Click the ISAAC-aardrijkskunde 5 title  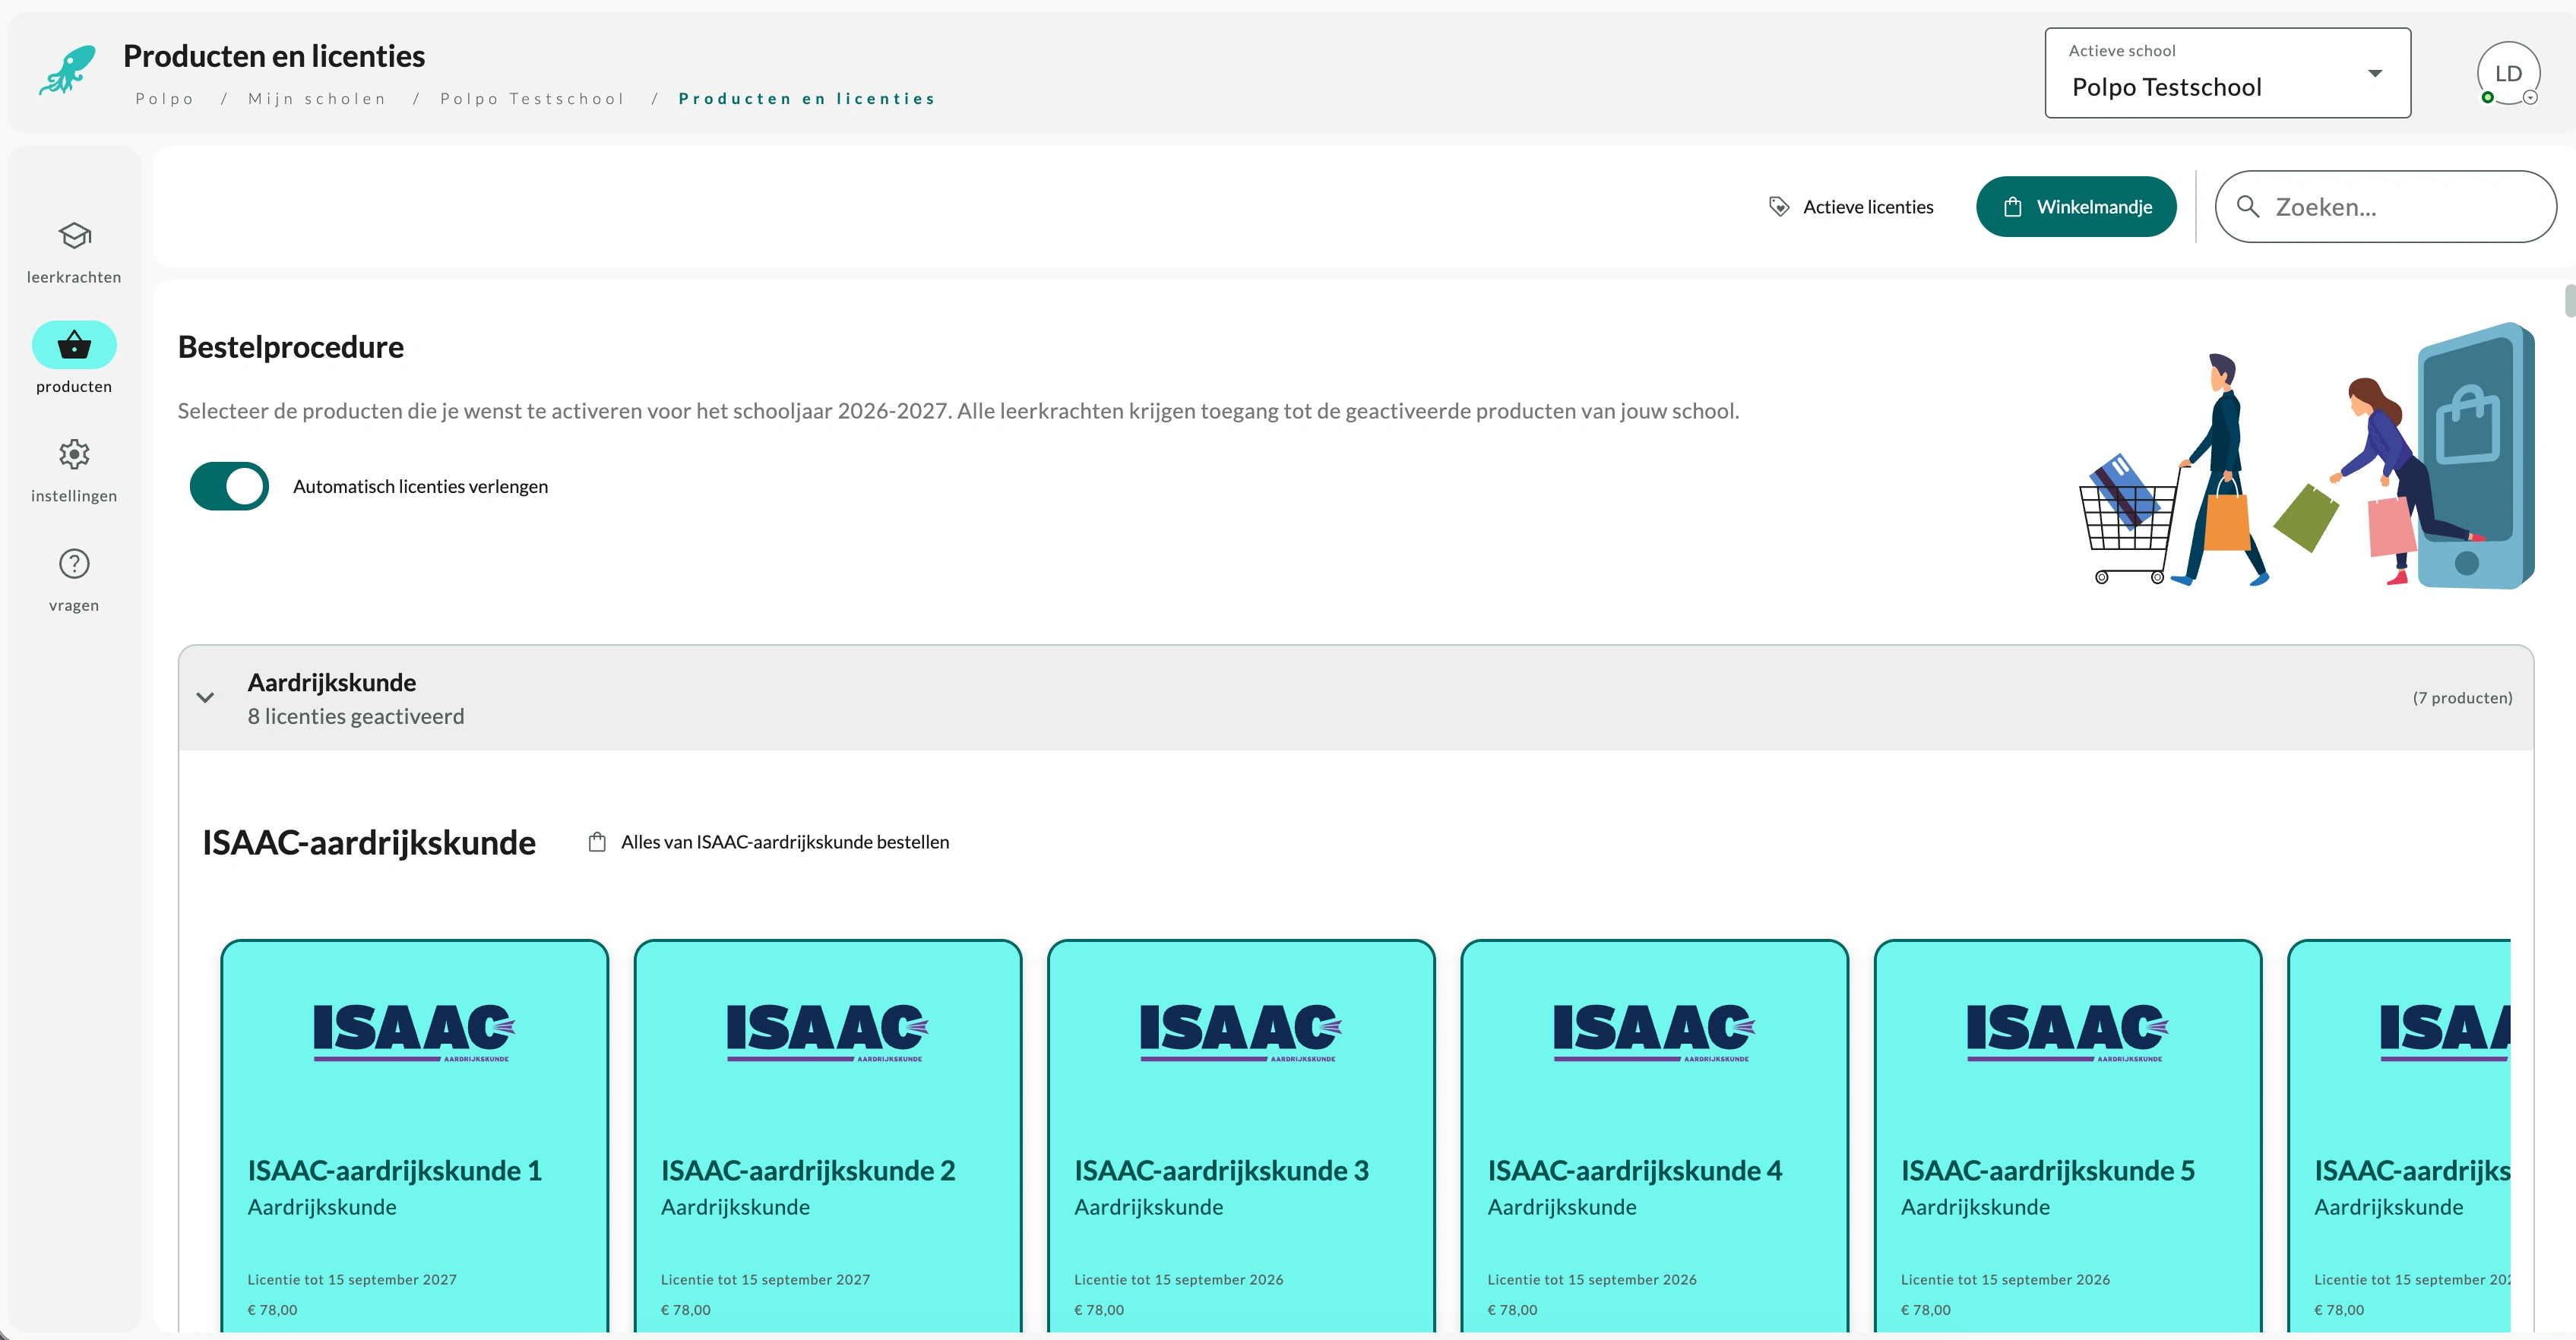coord(2048,1171)
